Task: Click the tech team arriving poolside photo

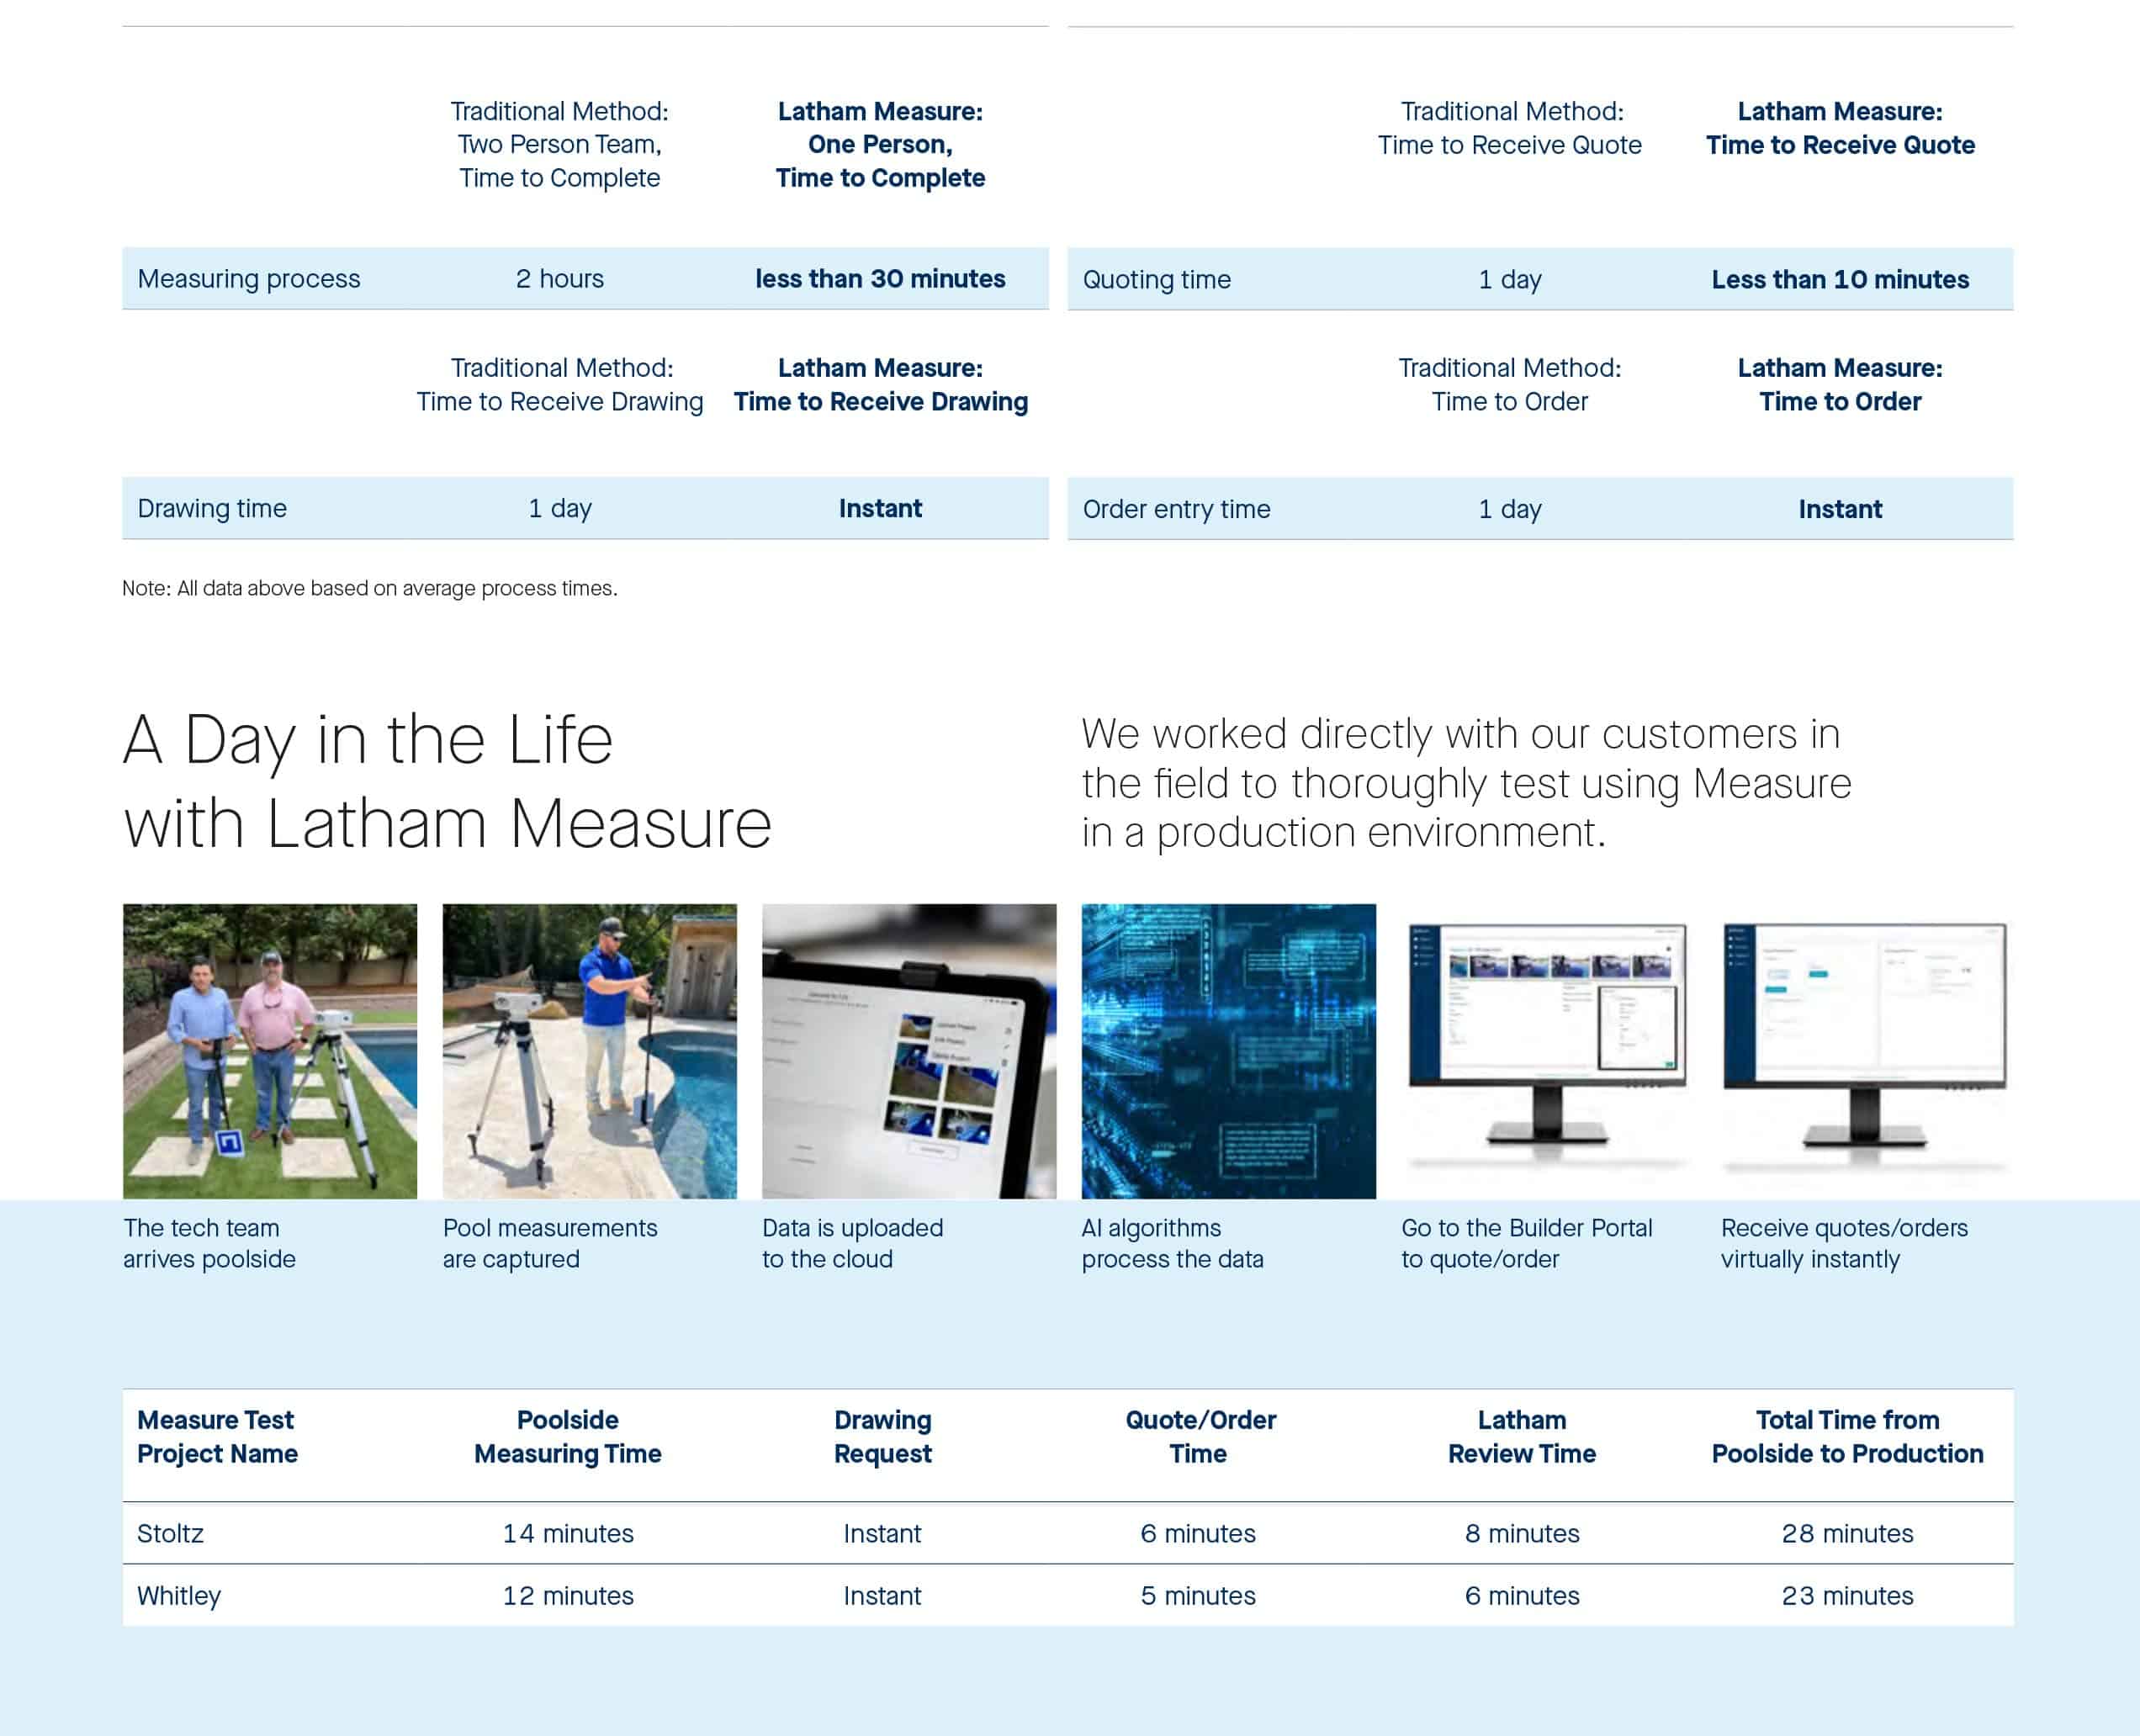Action: (269, 1050)
